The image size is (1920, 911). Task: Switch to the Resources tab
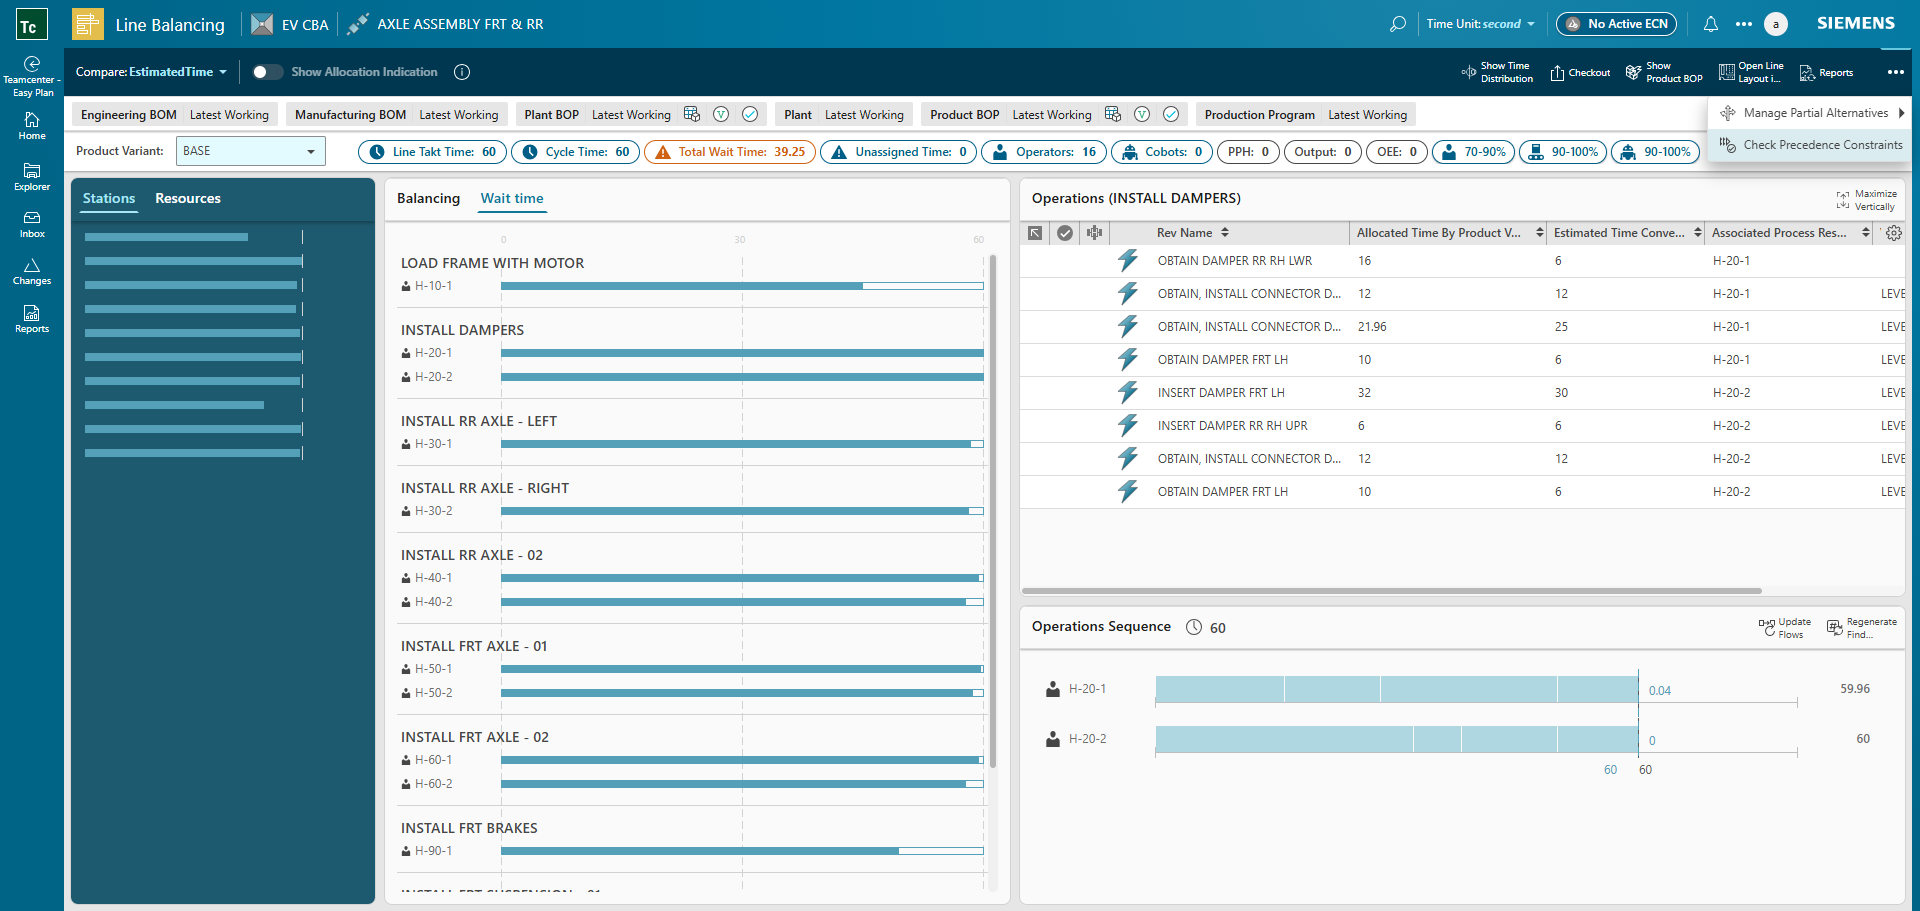187,198
